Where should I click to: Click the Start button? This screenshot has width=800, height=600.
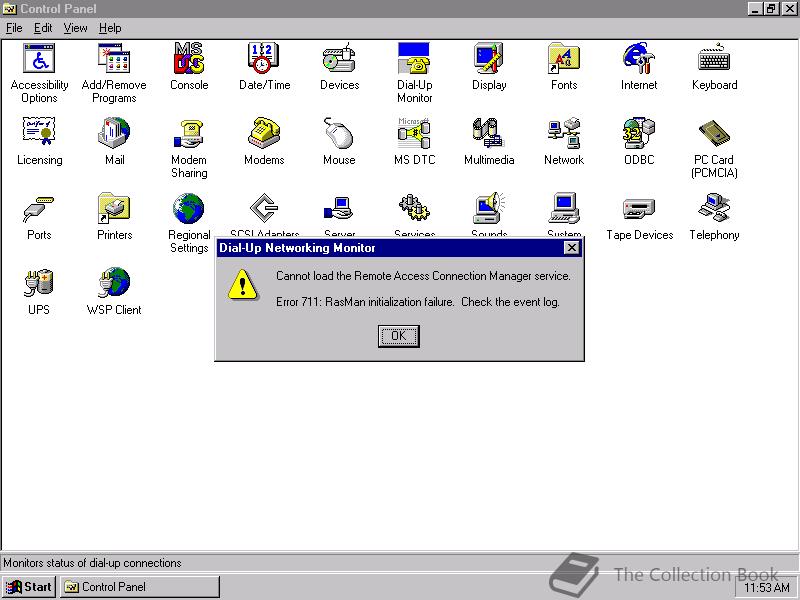[29, 587]
